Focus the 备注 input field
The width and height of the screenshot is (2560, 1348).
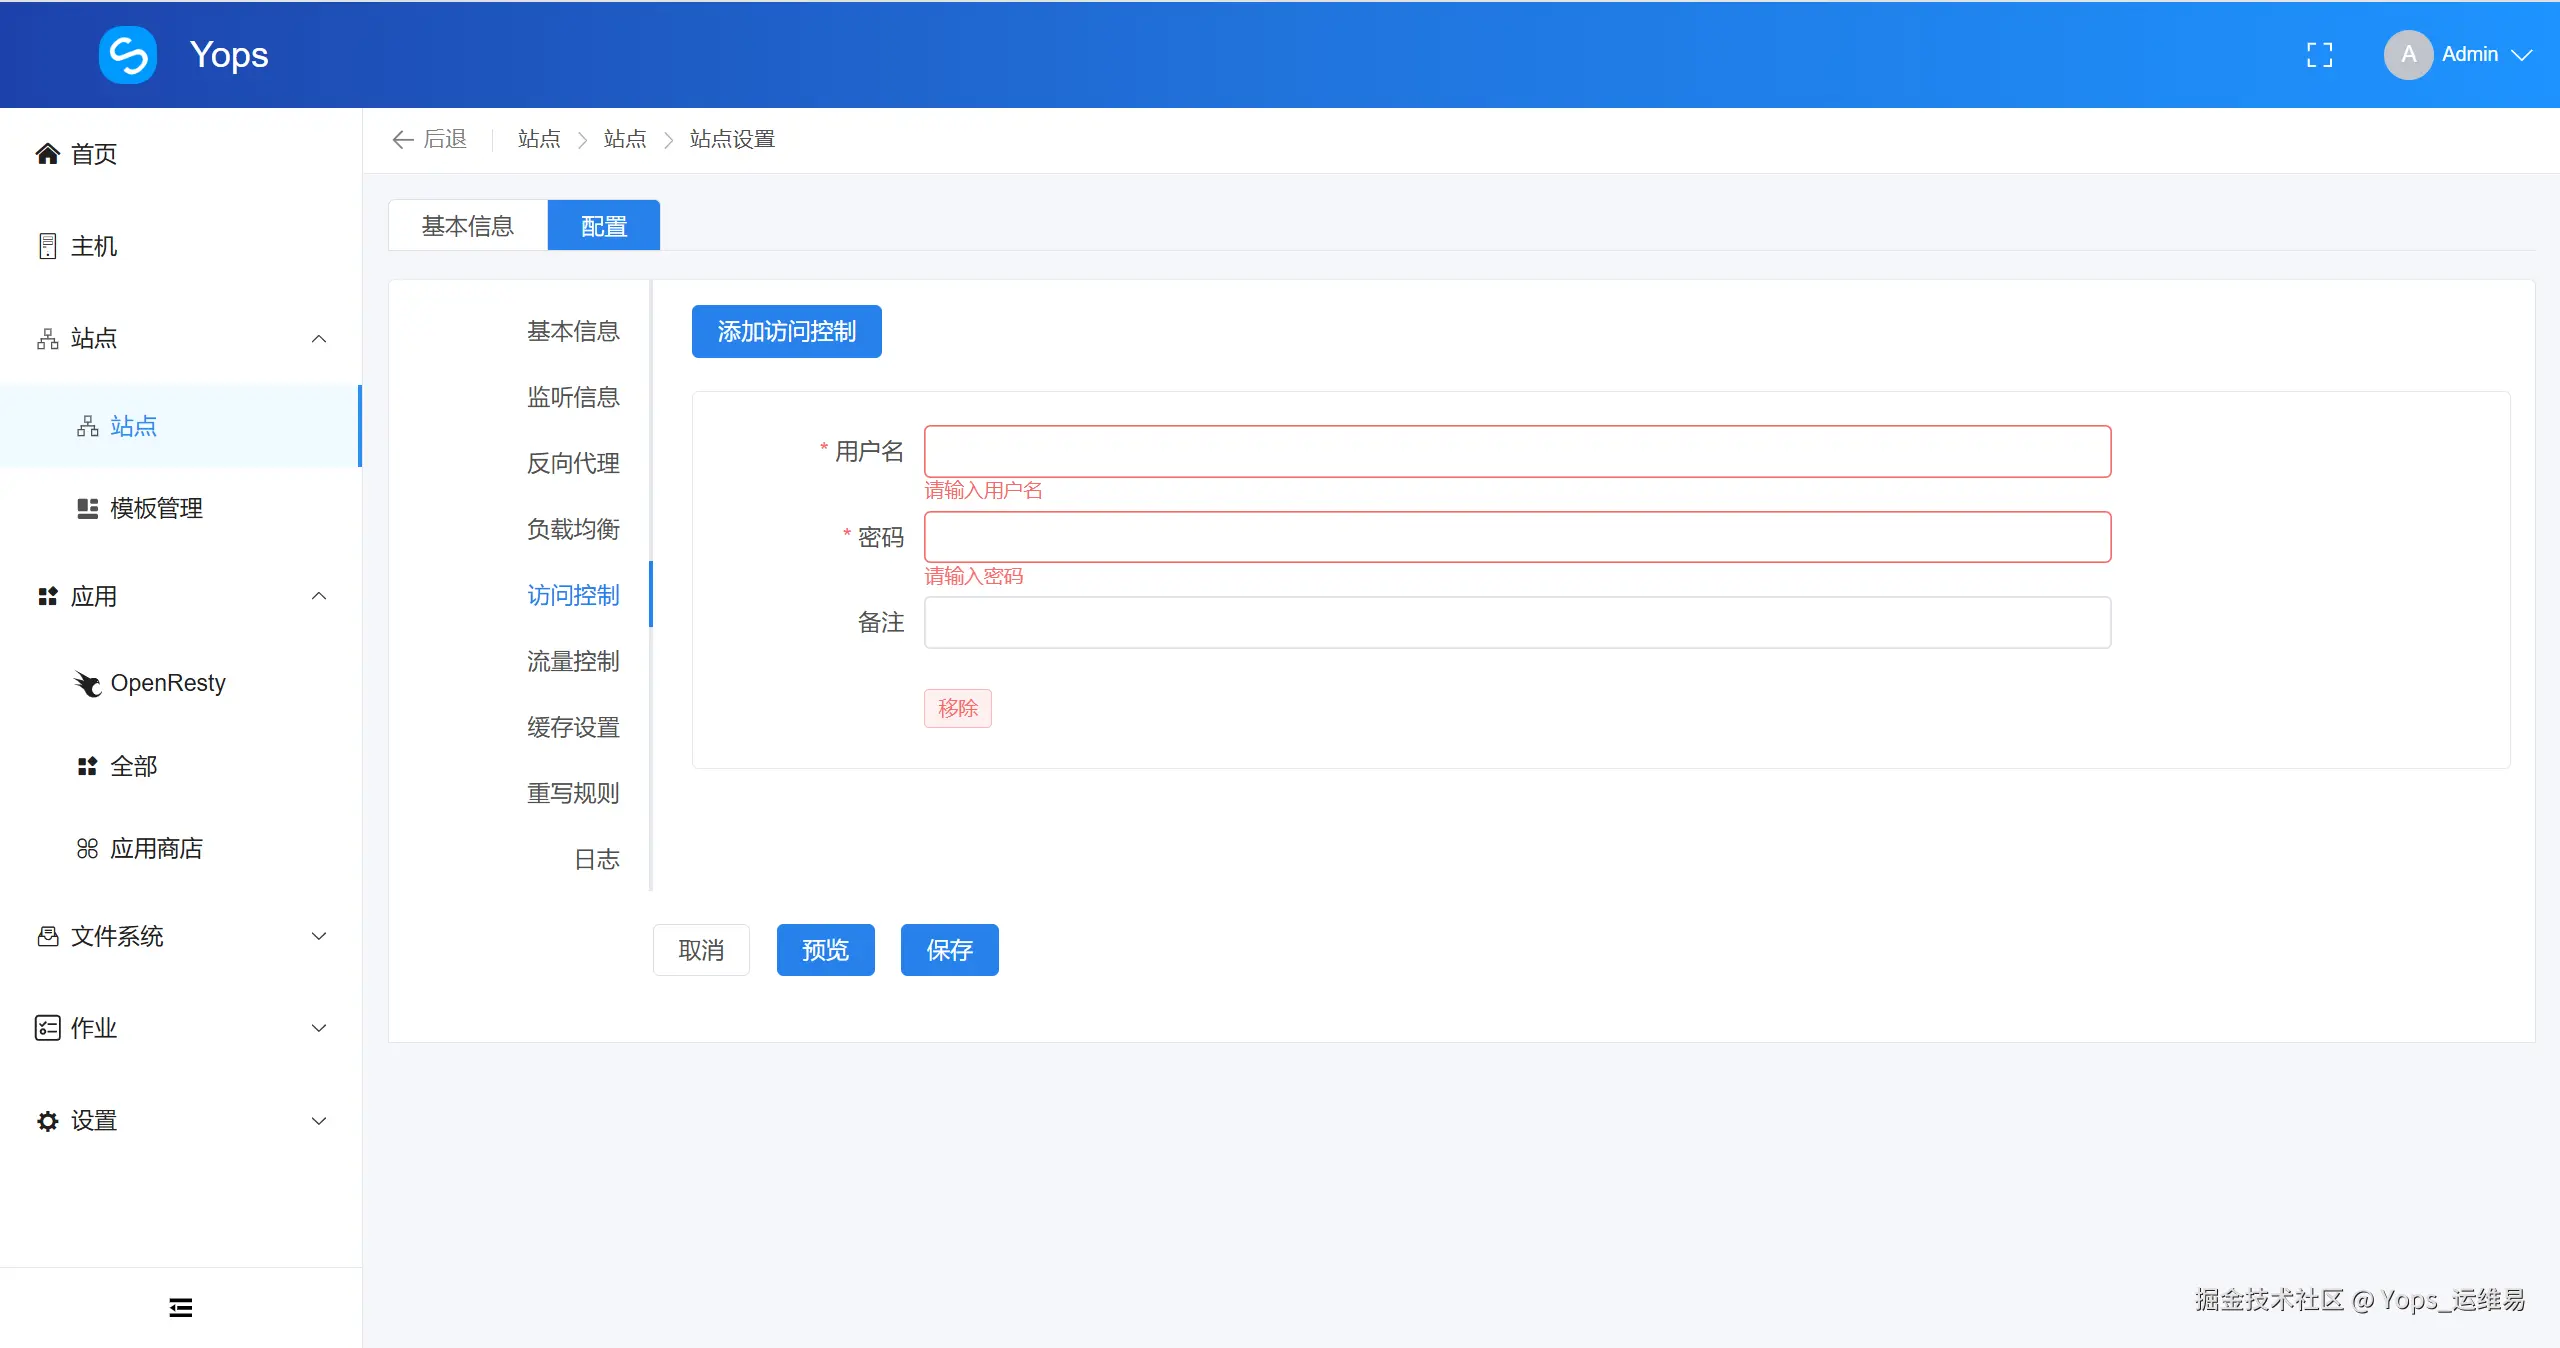tap(1518, 623)
